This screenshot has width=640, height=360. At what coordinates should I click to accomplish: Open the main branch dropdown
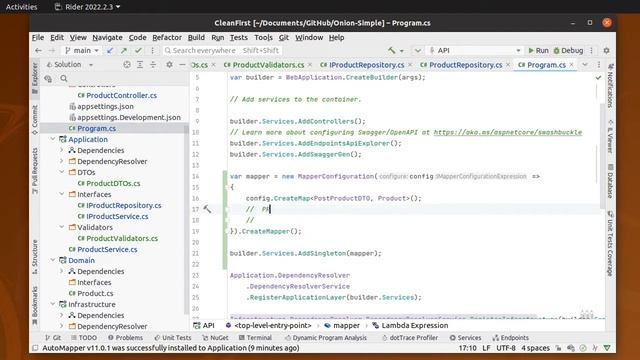click(x=82, y=51)
